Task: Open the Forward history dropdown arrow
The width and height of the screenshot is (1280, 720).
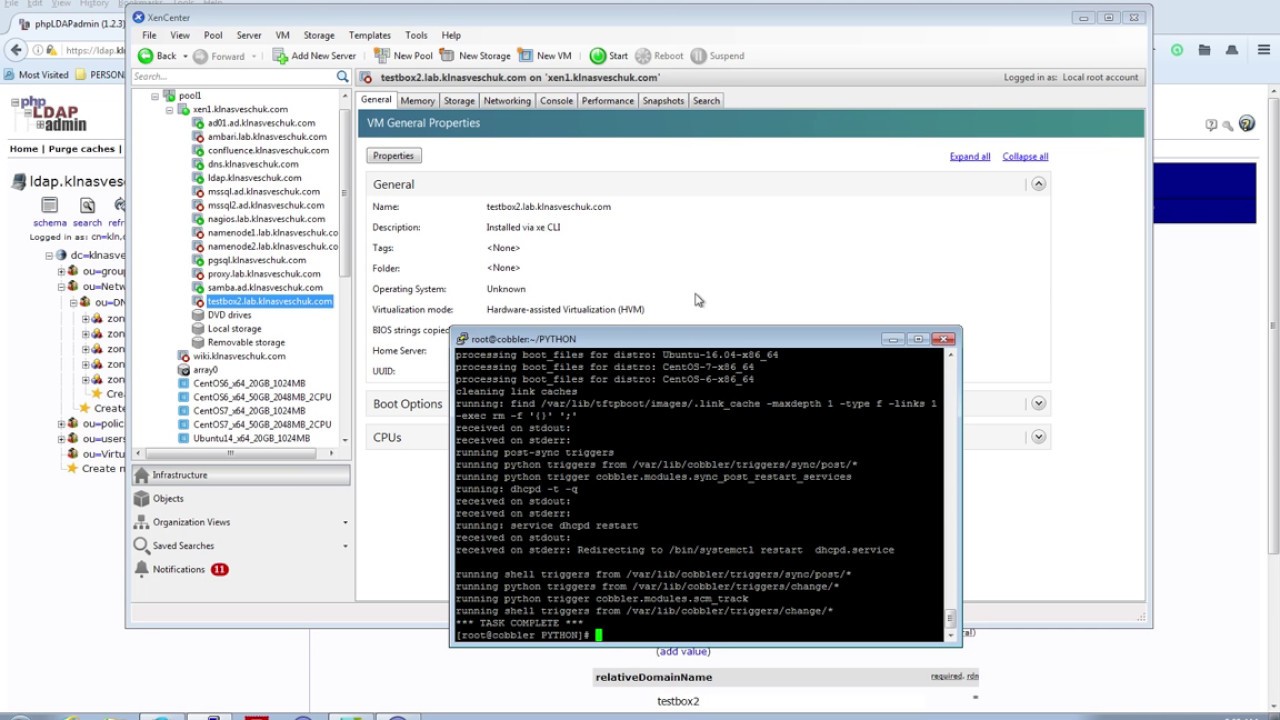Action: point(254,56)
